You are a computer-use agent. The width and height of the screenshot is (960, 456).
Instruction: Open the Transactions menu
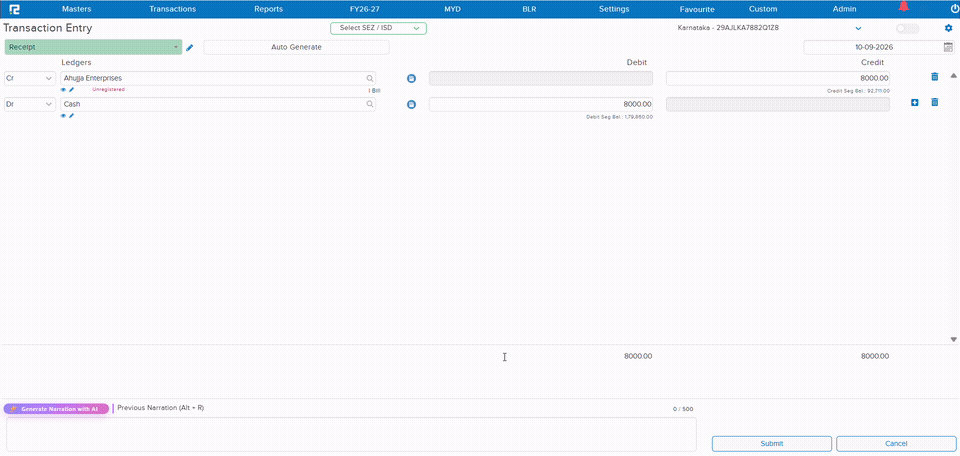173,9
